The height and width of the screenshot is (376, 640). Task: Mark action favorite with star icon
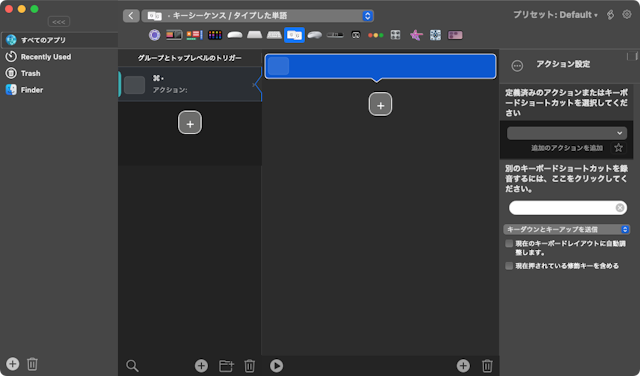point(618,148)
